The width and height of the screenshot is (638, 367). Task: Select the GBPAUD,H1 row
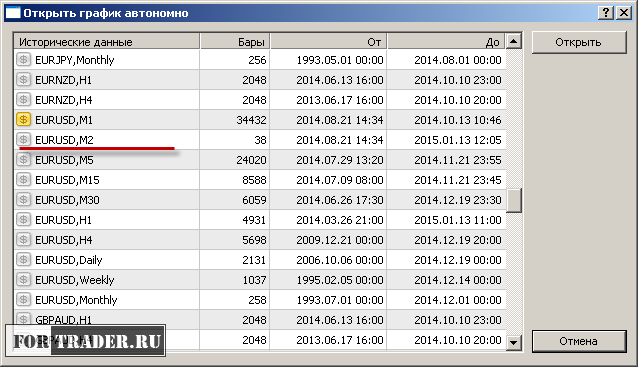(260, 319)
